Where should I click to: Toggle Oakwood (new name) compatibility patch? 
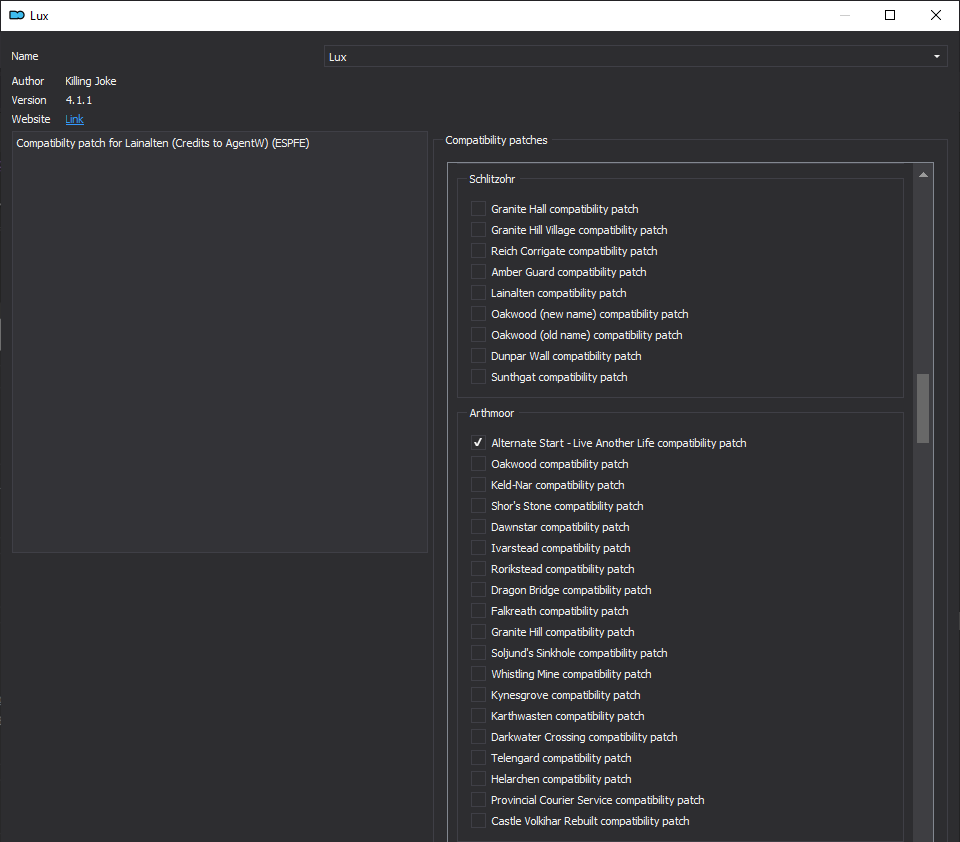coord(478,314)
